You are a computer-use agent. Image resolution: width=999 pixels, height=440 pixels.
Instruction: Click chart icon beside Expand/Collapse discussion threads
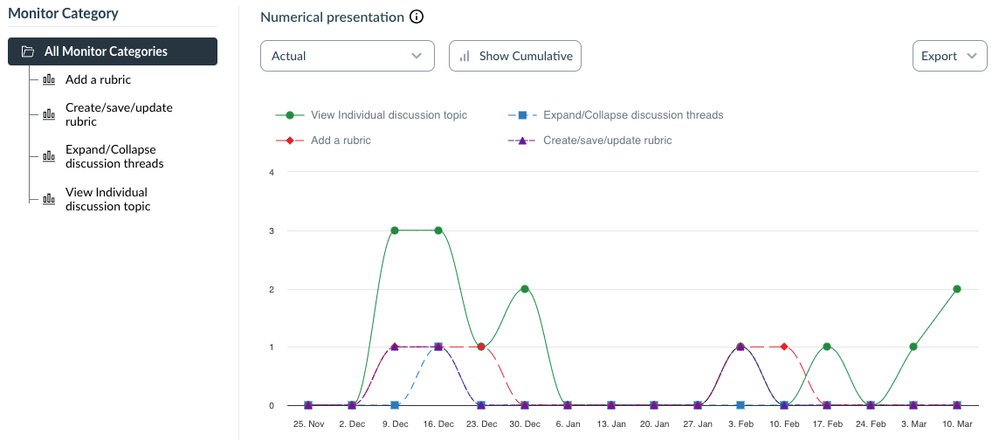pyautogui.click(x=48, y=156)
